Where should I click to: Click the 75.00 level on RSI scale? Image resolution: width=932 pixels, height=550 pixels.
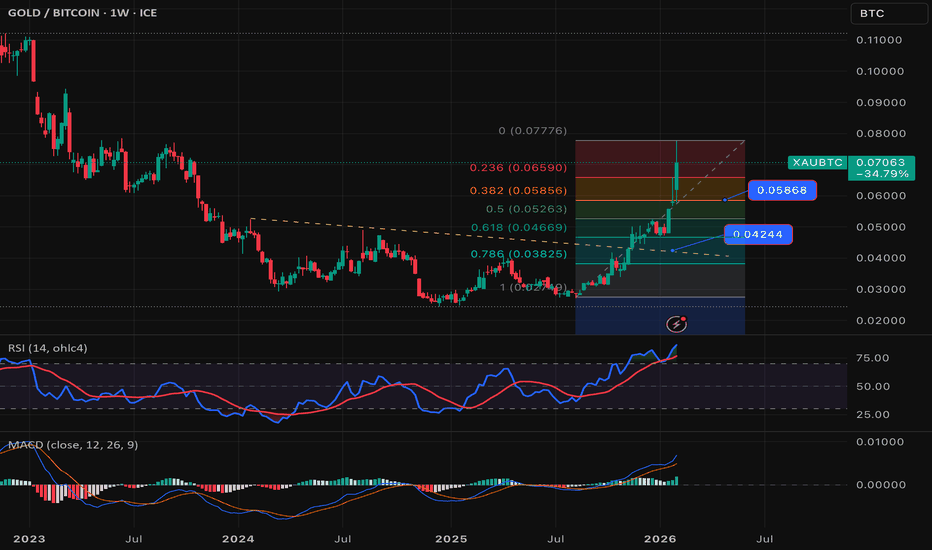coord(873,358)
